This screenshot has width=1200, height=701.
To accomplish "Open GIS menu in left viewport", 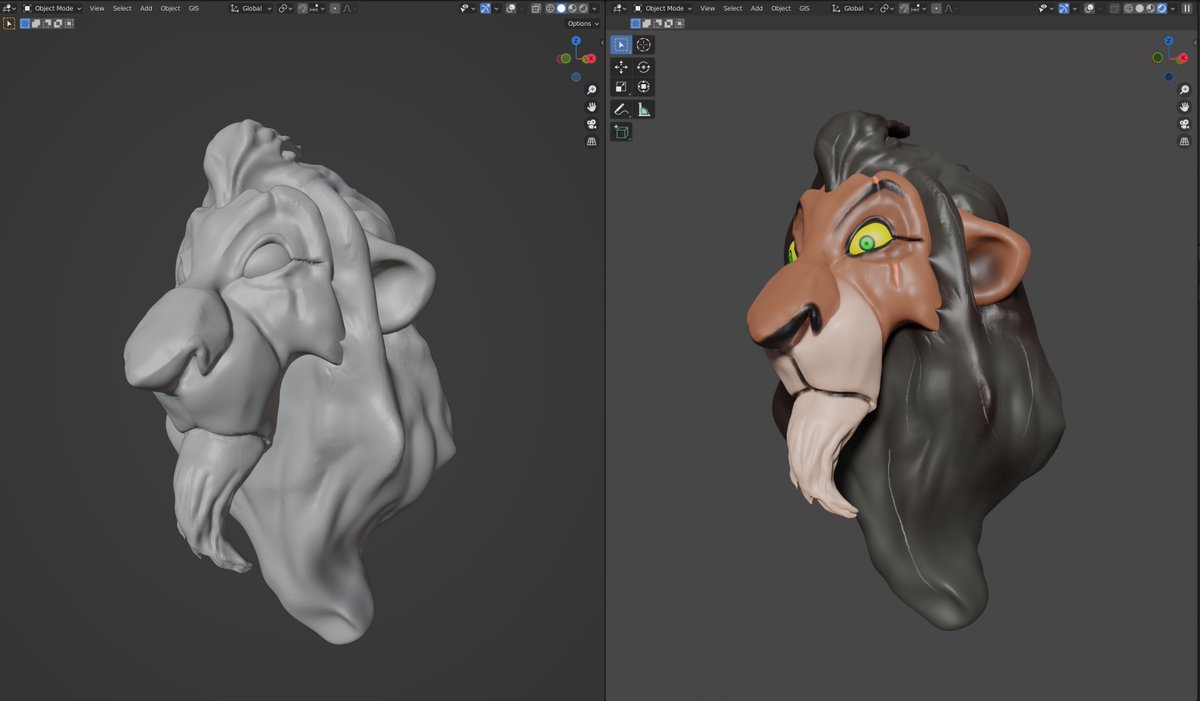I will (194, 8).
